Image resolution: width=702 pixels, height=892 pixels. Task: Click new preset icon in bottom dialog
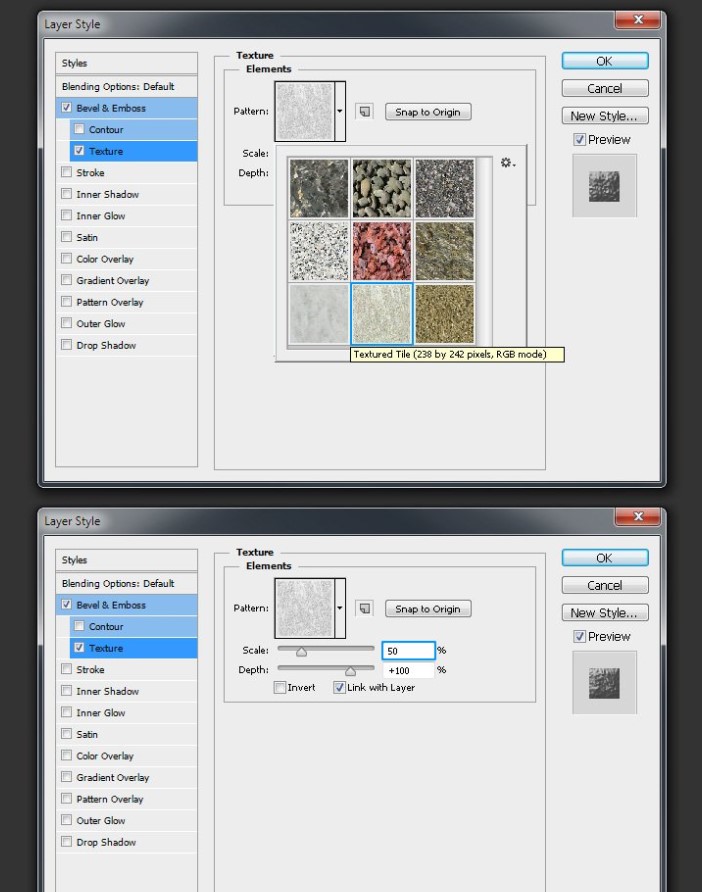pyautogui.click(x=365, y=609)
